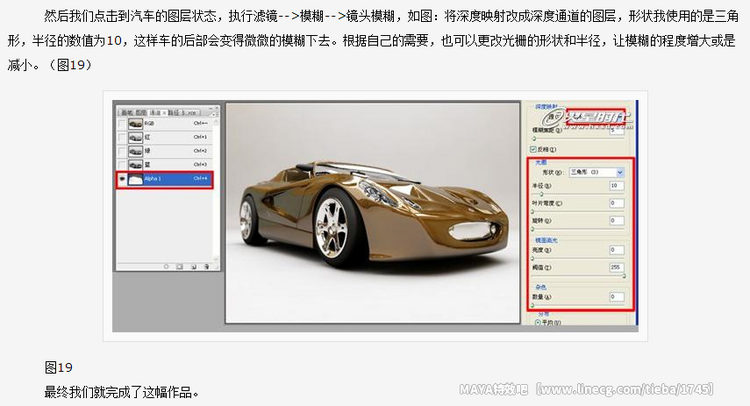Switch to the 图层 tab
750x406 pixels.
(141, 113)
